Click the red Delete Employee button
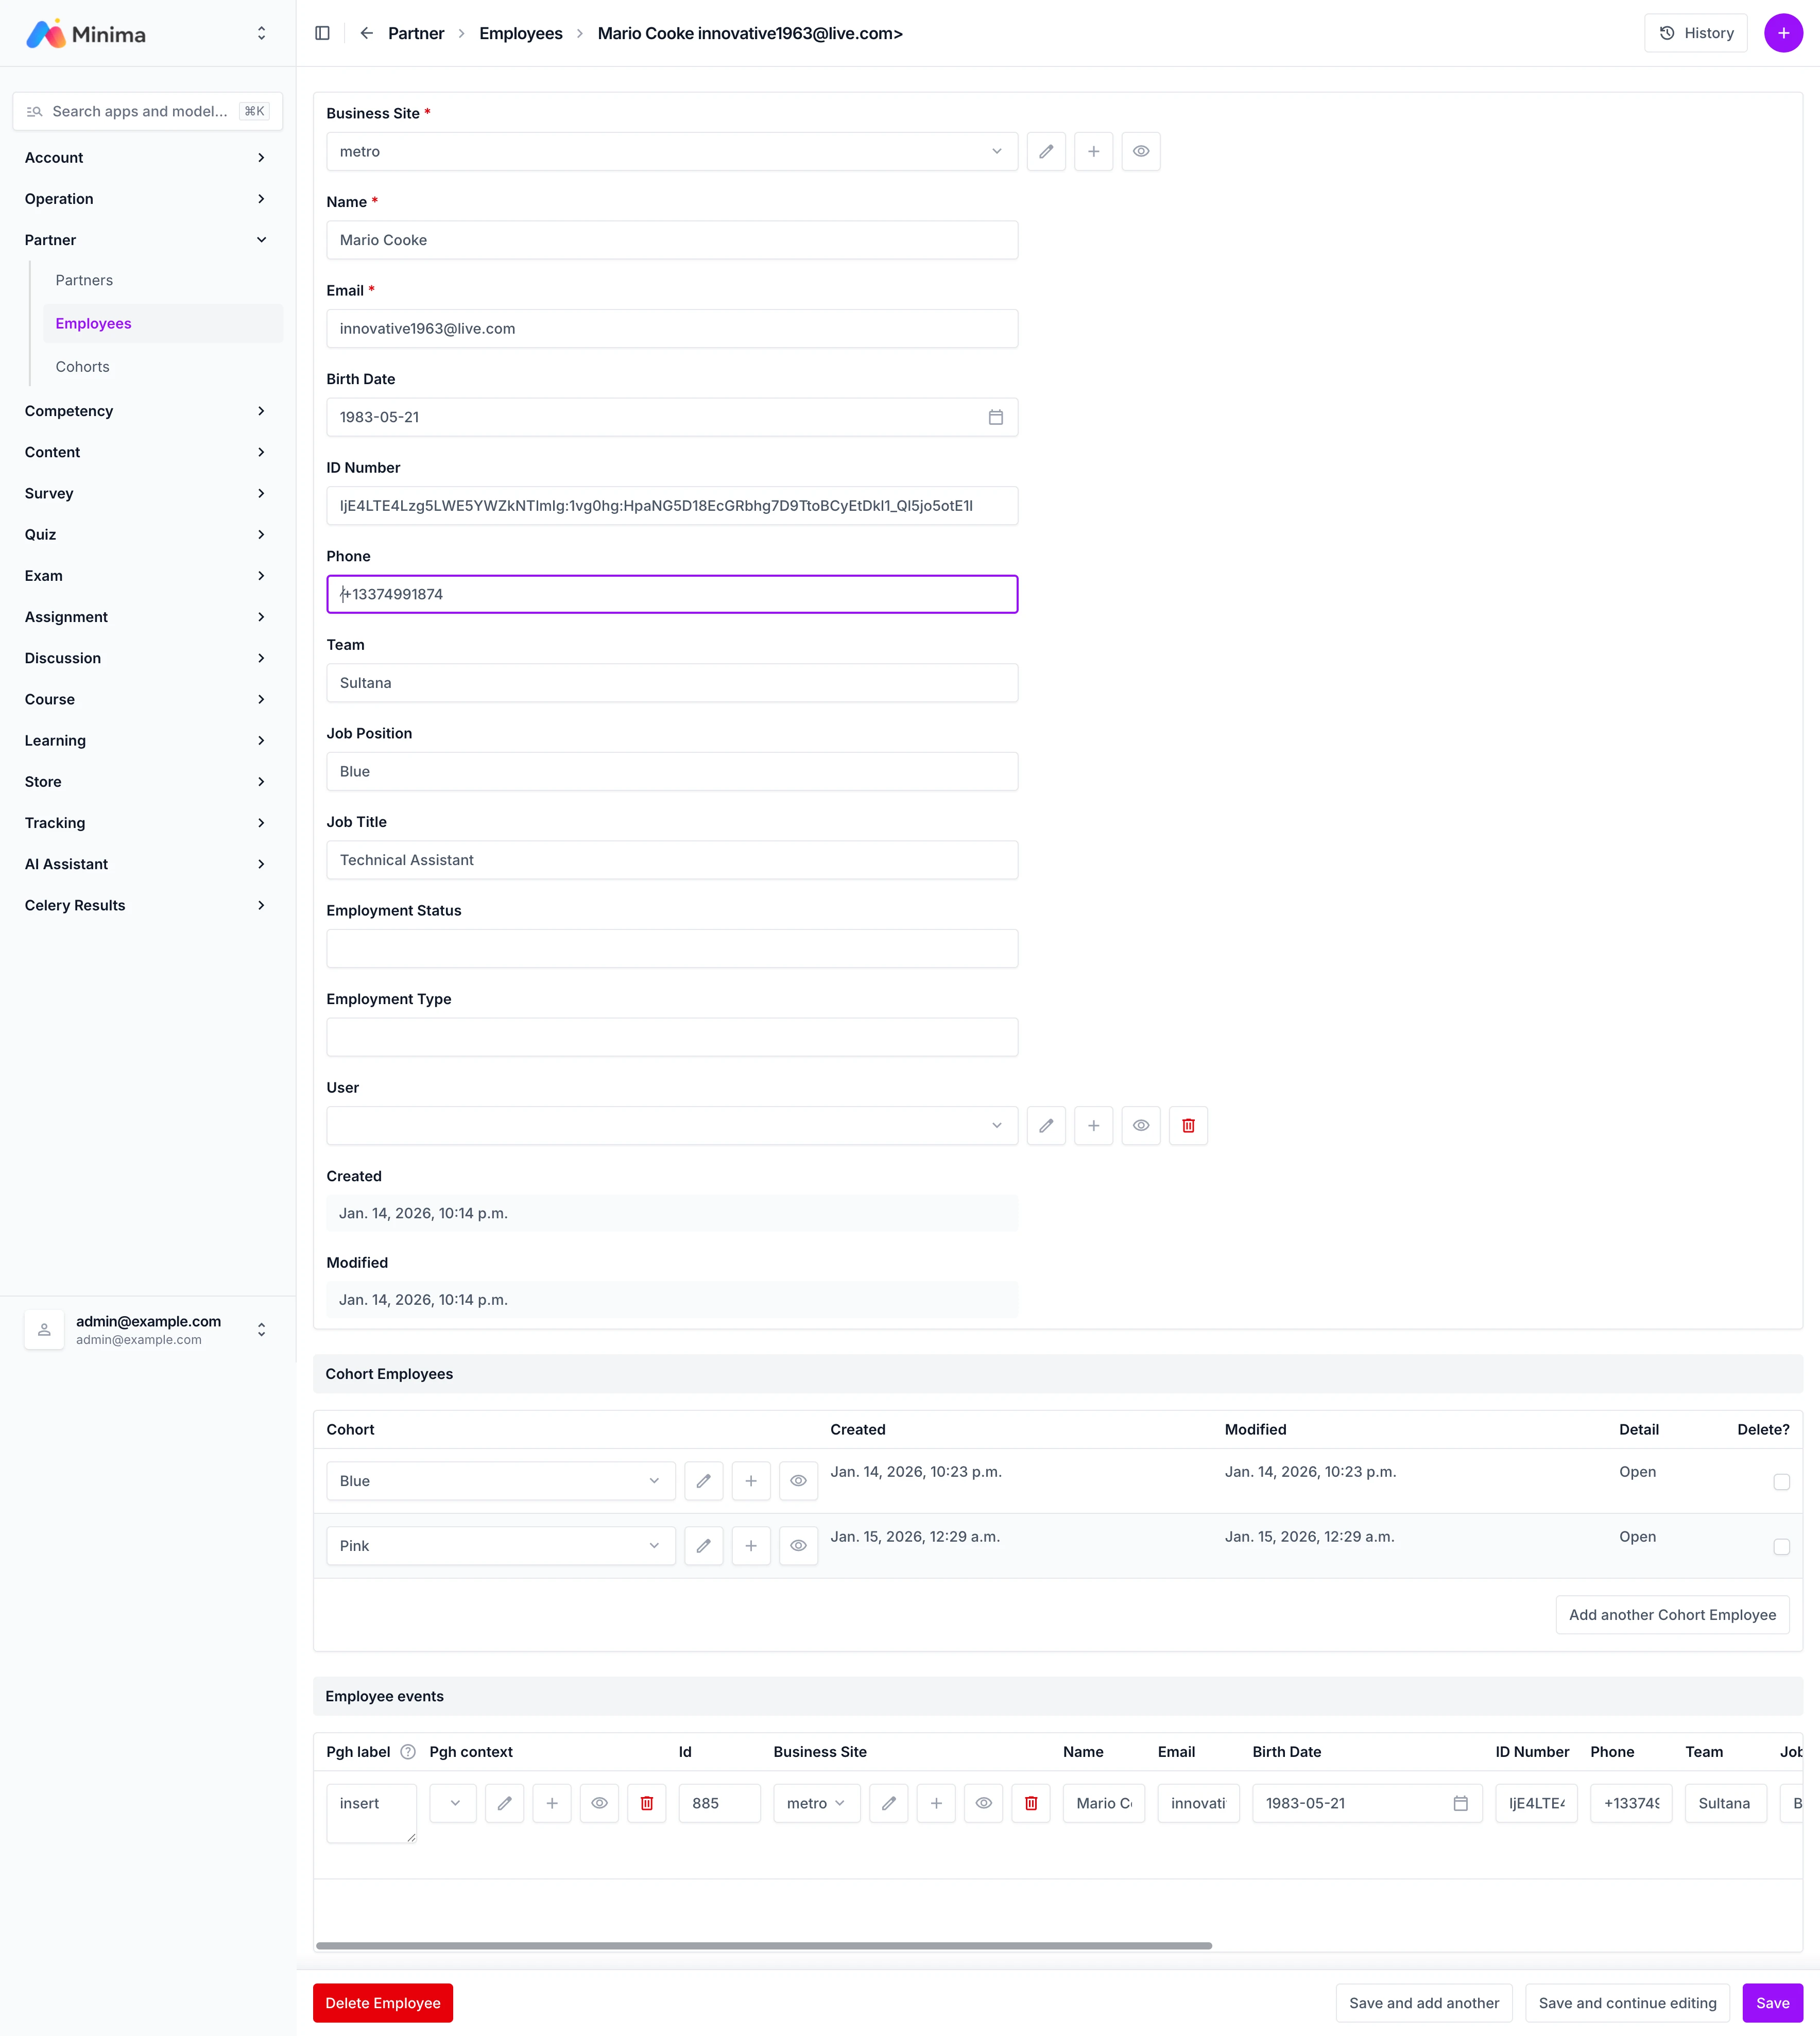 tap(382, 2003)
